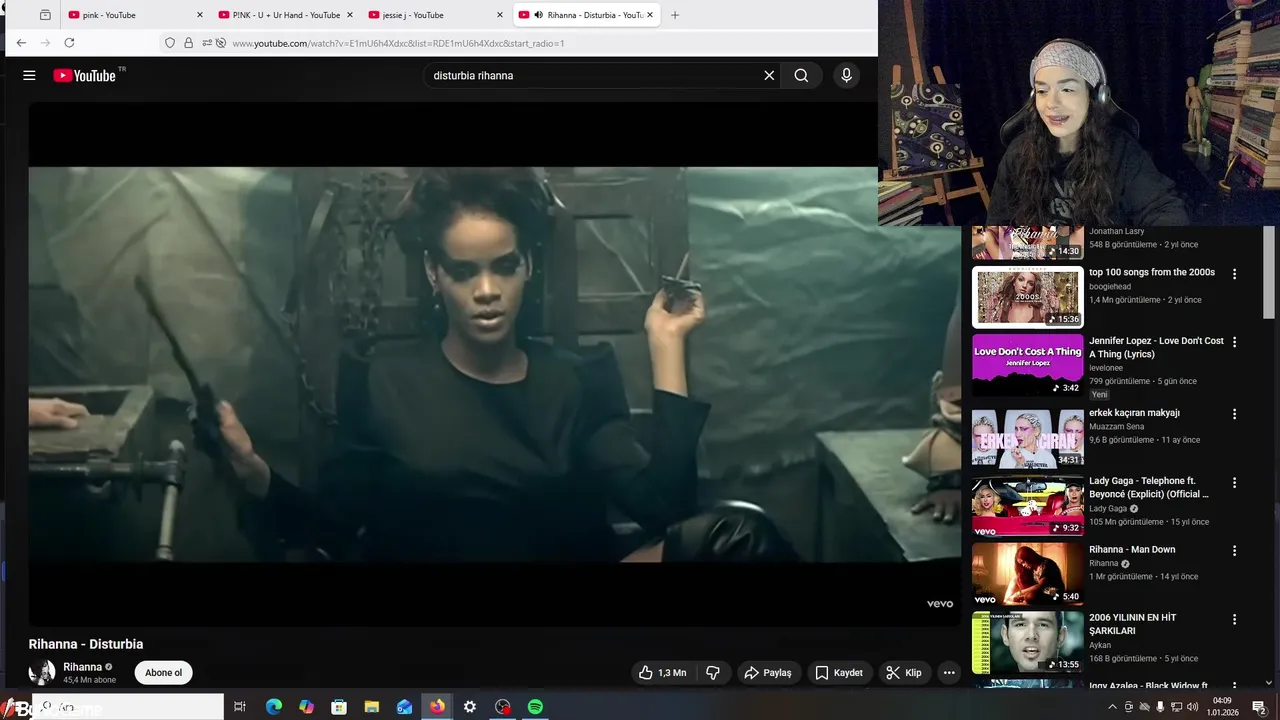The width and height of the screenshot is (1280, 720).
Task: Open the three-dot more actions under video
Action: (x=949, y=673)
